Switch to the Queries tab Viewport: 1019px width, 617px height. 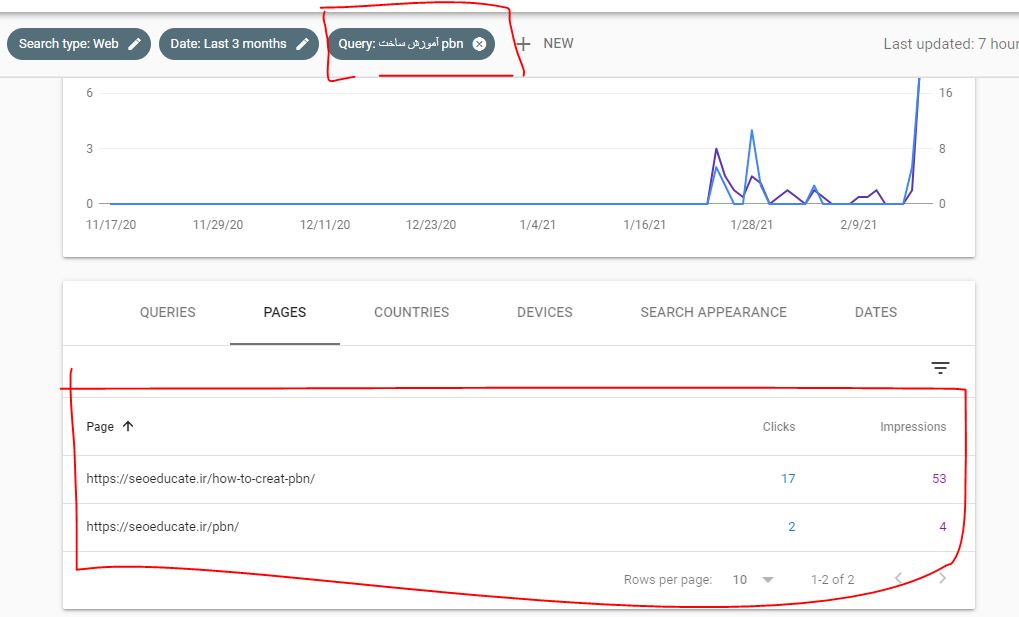[168, 312]
